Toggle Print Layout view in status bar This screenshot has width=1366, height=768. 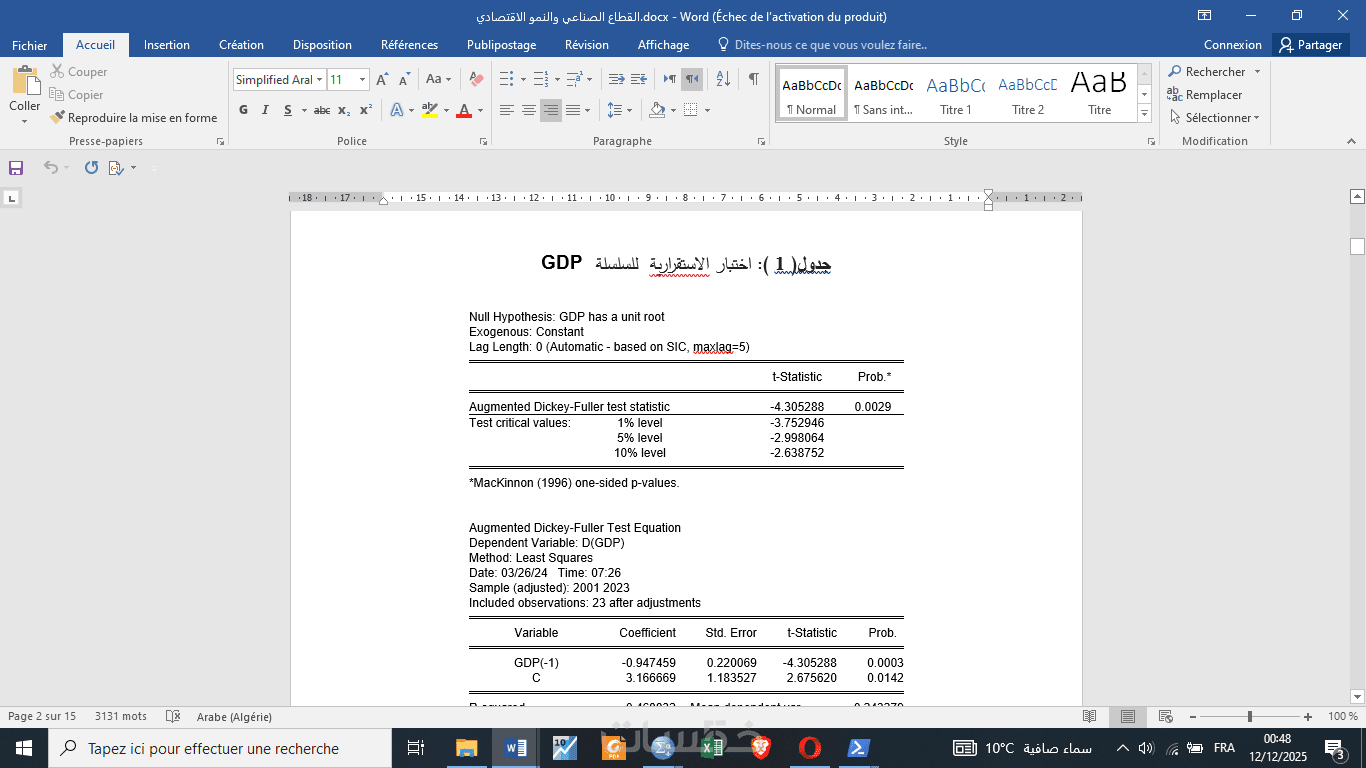point(1128,716)
